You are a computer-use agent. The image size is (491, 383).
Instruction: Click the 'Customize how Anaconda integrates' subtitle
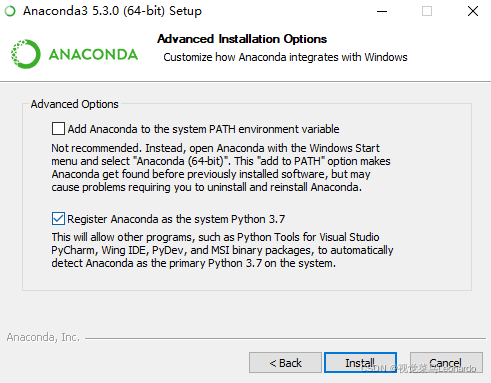[285, 57]
